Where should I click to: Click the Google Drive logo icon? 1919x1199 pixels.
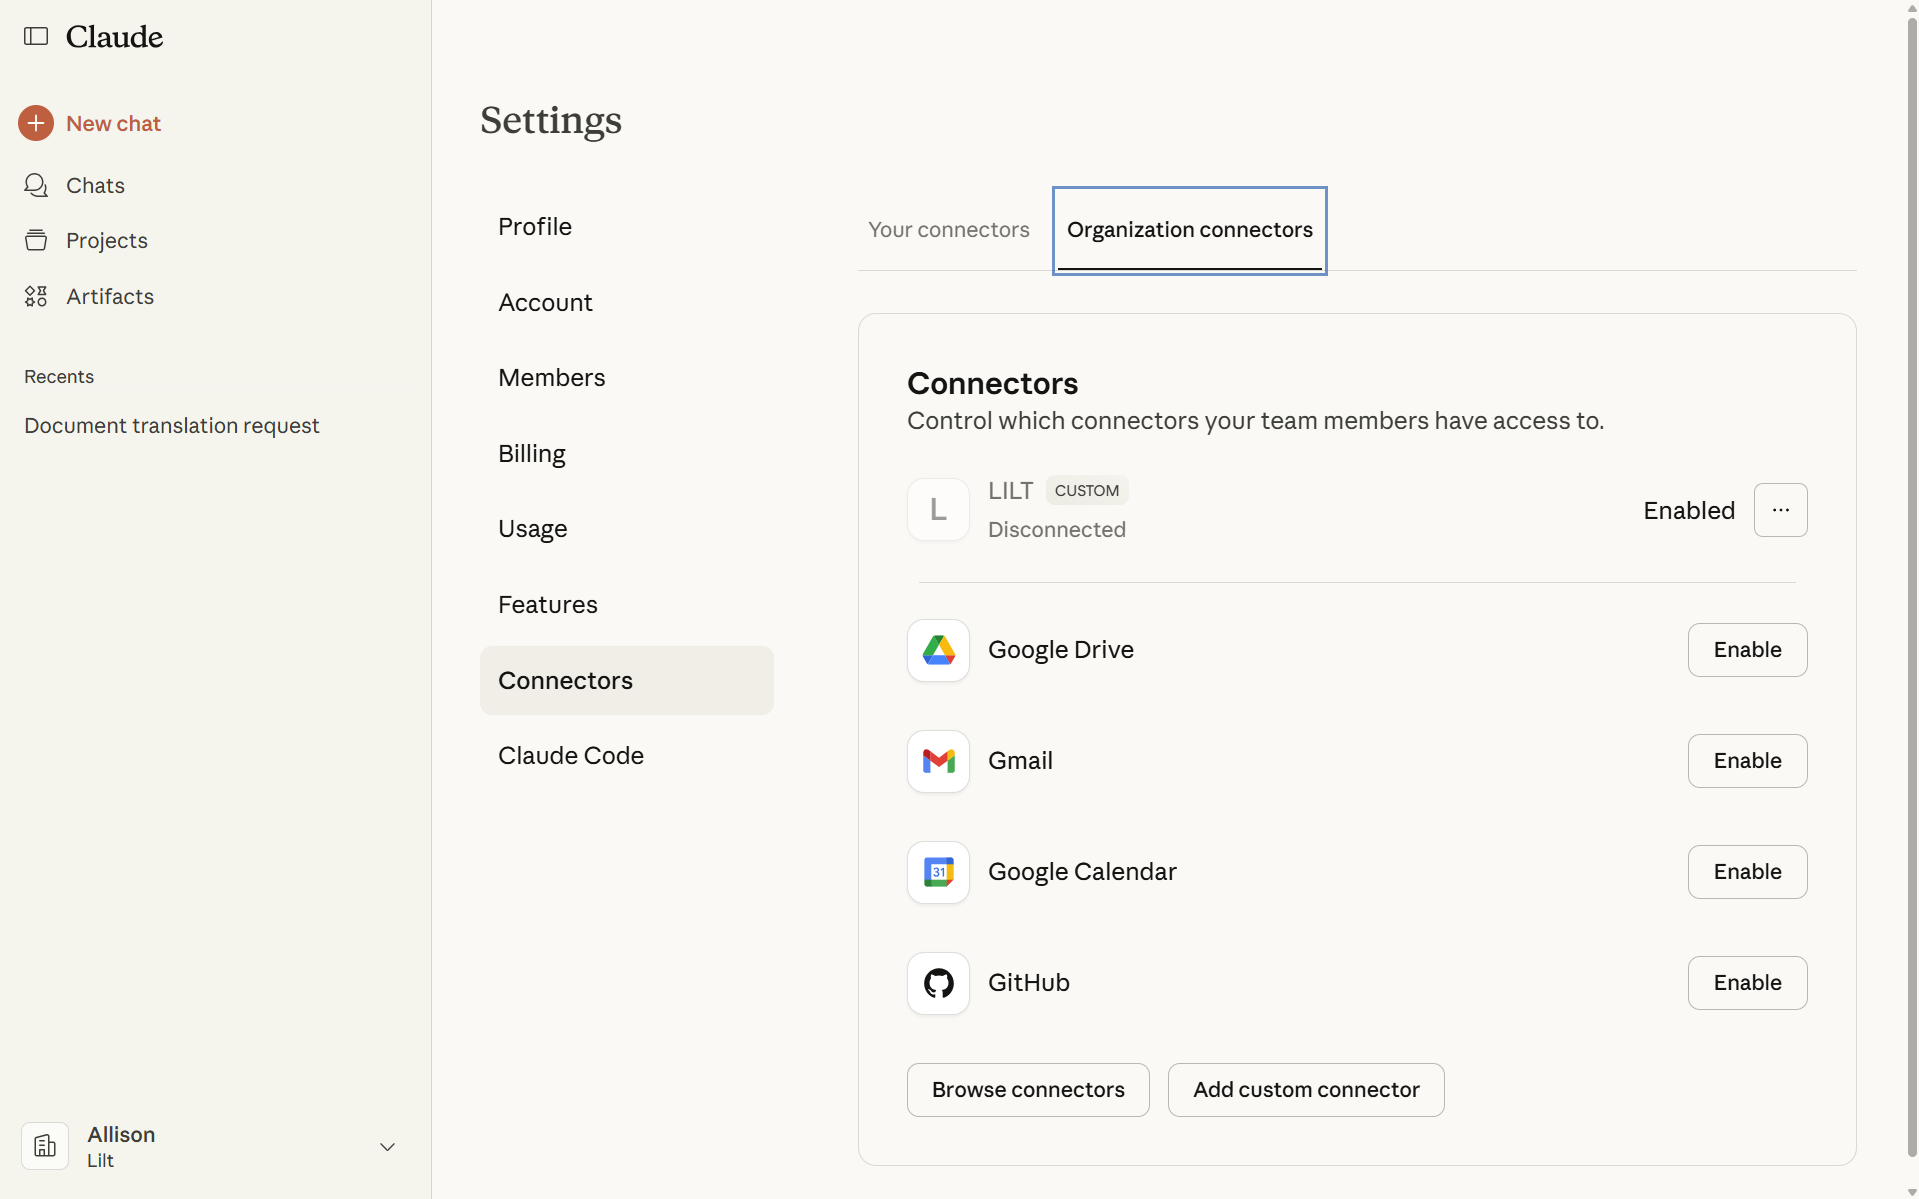point(938,650)
